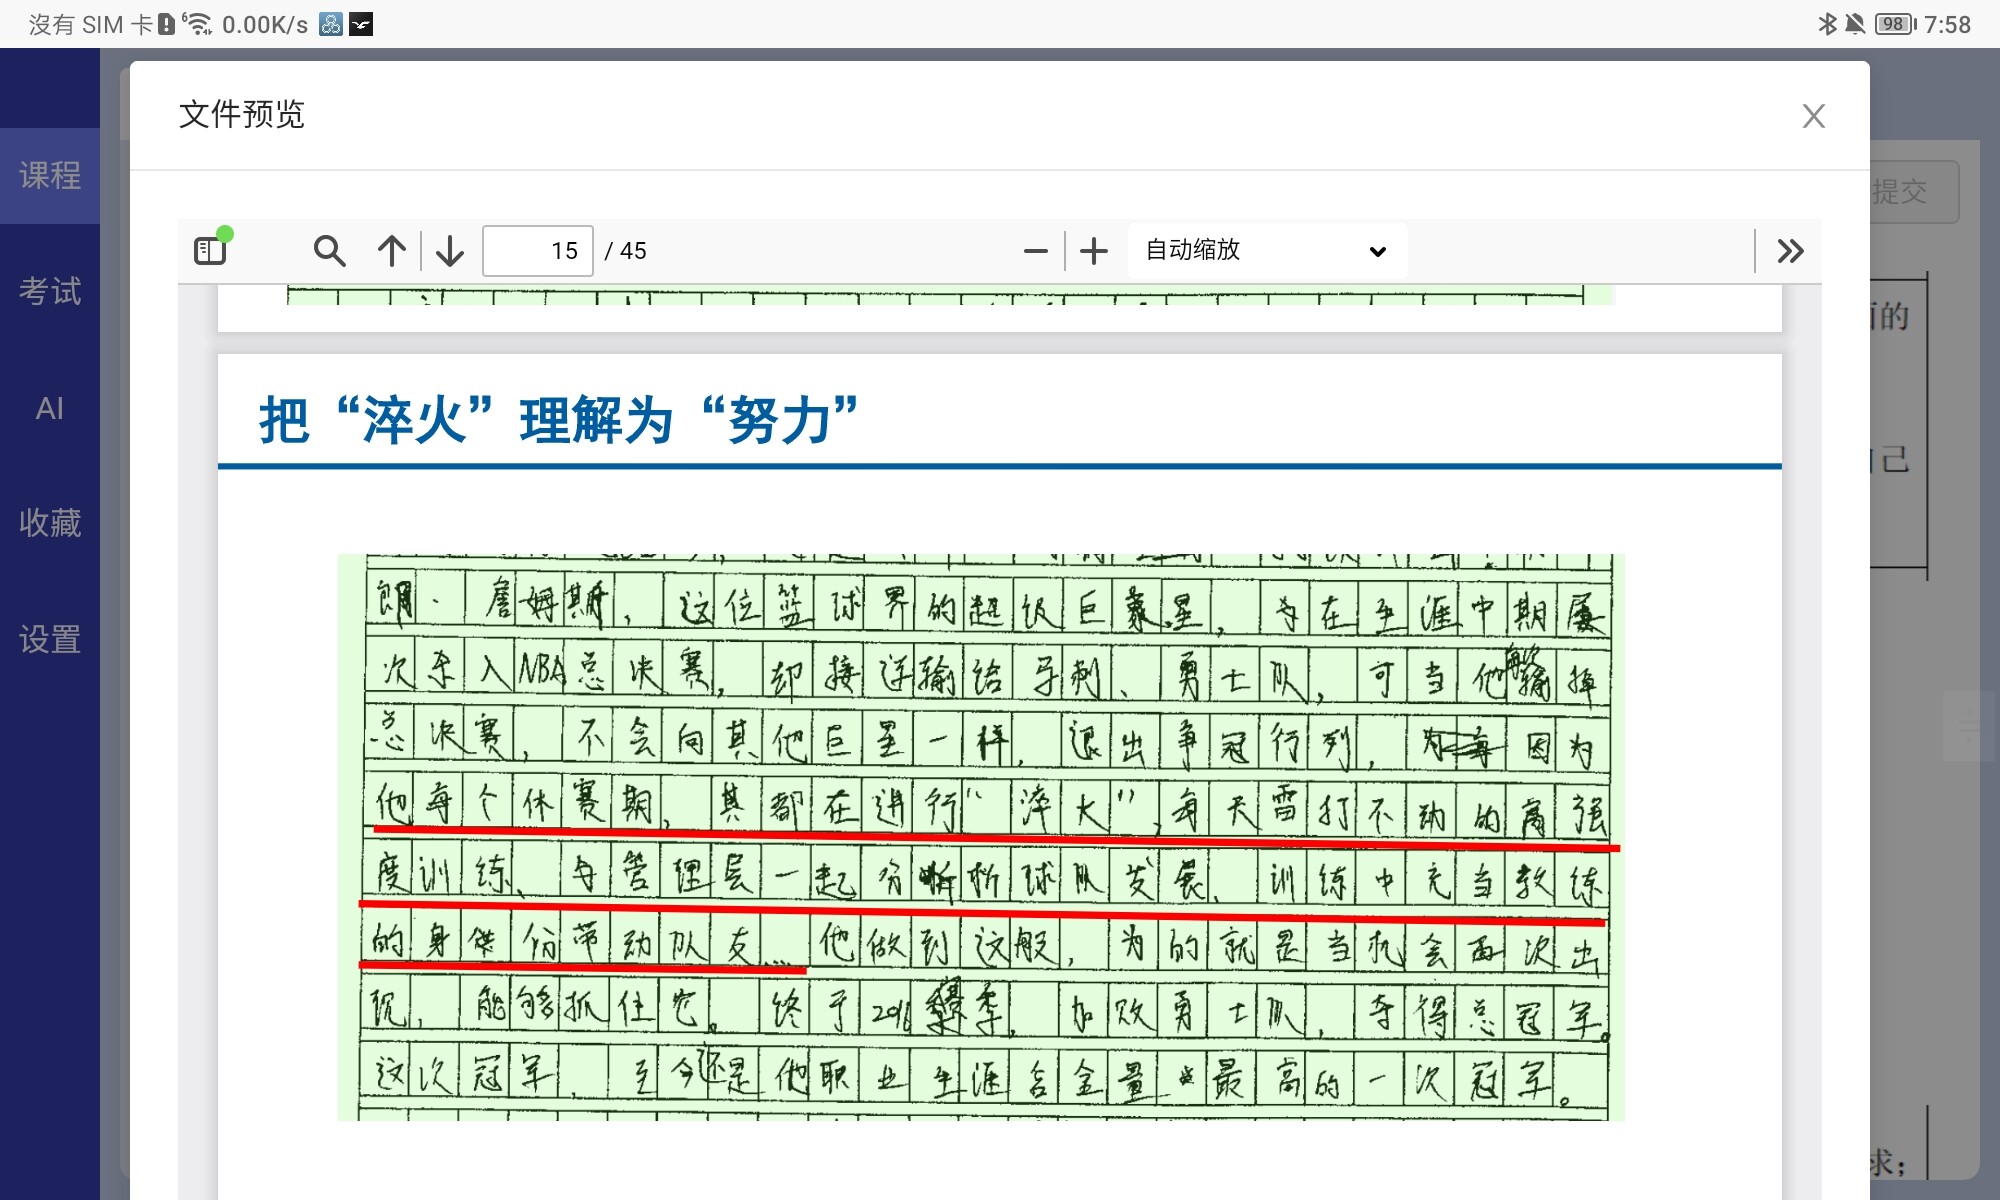
Task: Toggle the PDF sidebar panel
Action: [211, 250]
